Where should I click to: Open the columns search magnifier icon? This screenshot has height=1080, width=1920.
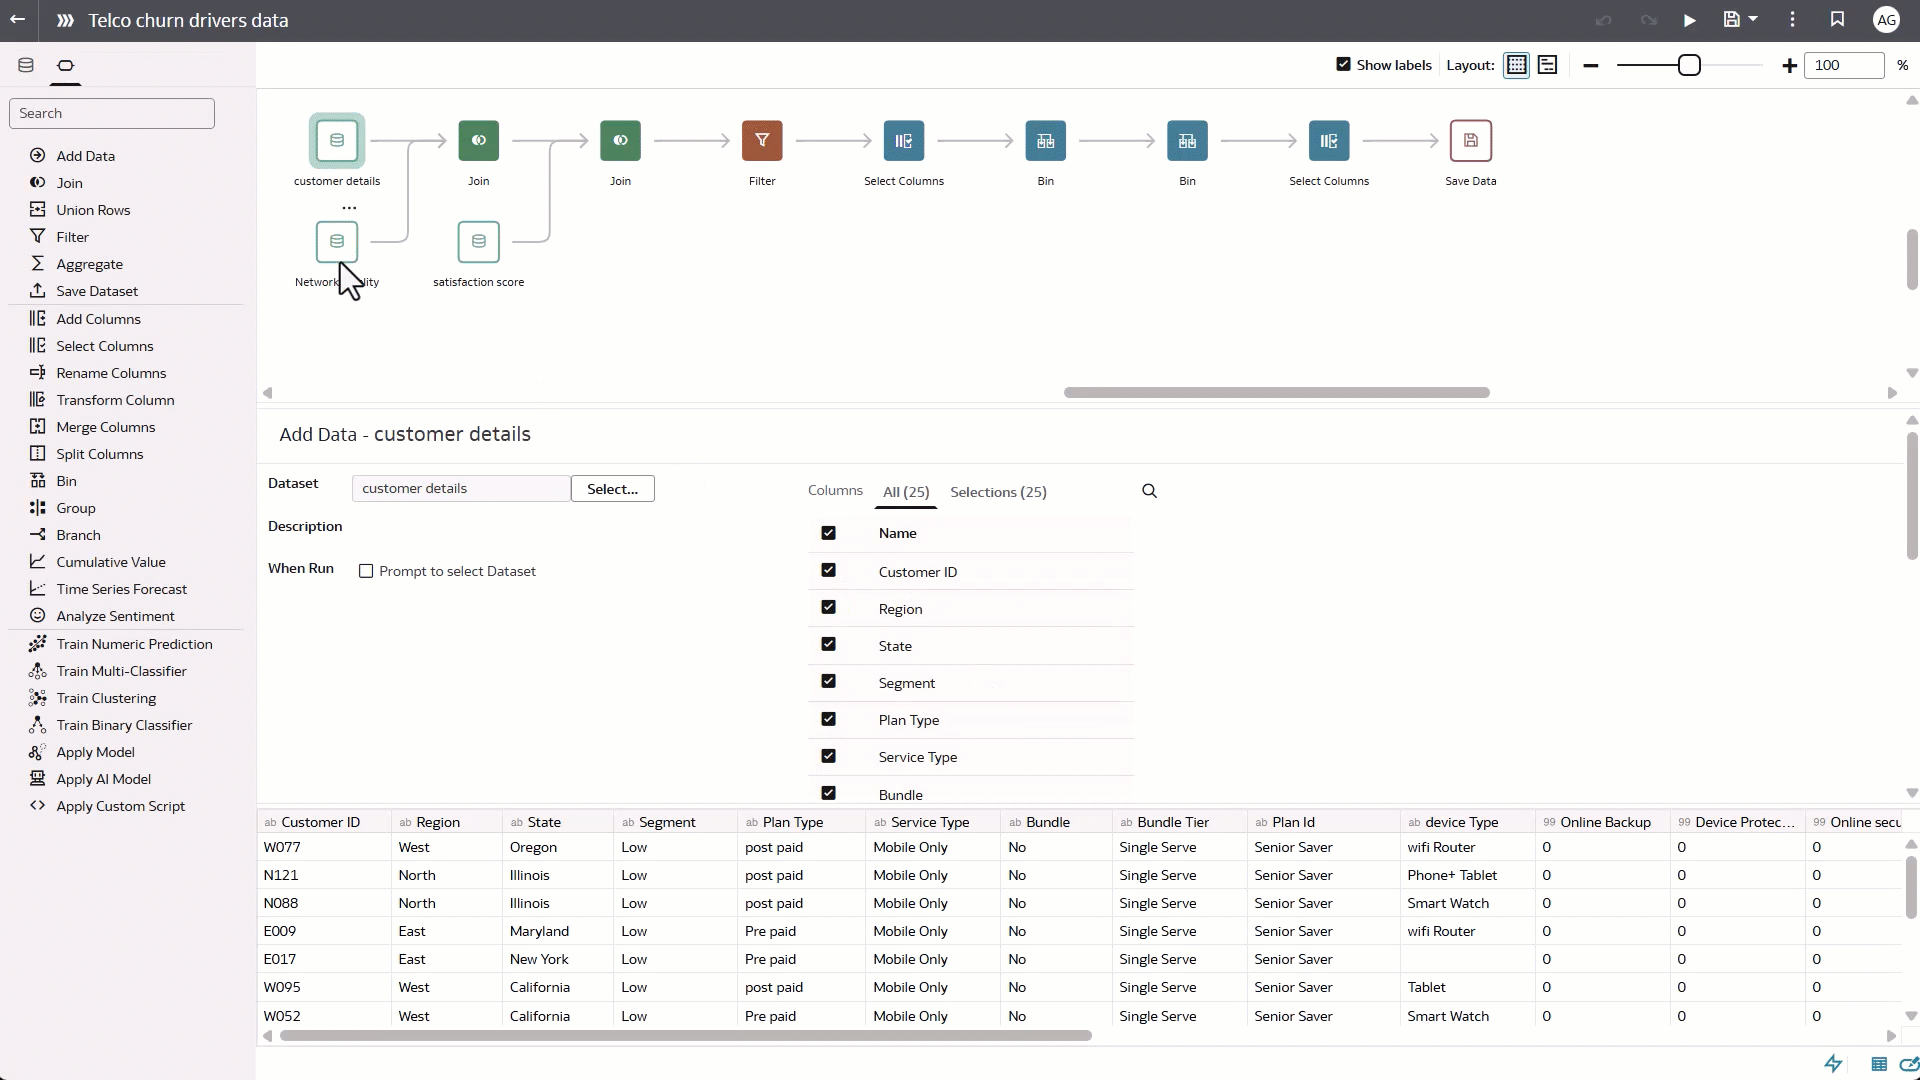pos(1149,491)
